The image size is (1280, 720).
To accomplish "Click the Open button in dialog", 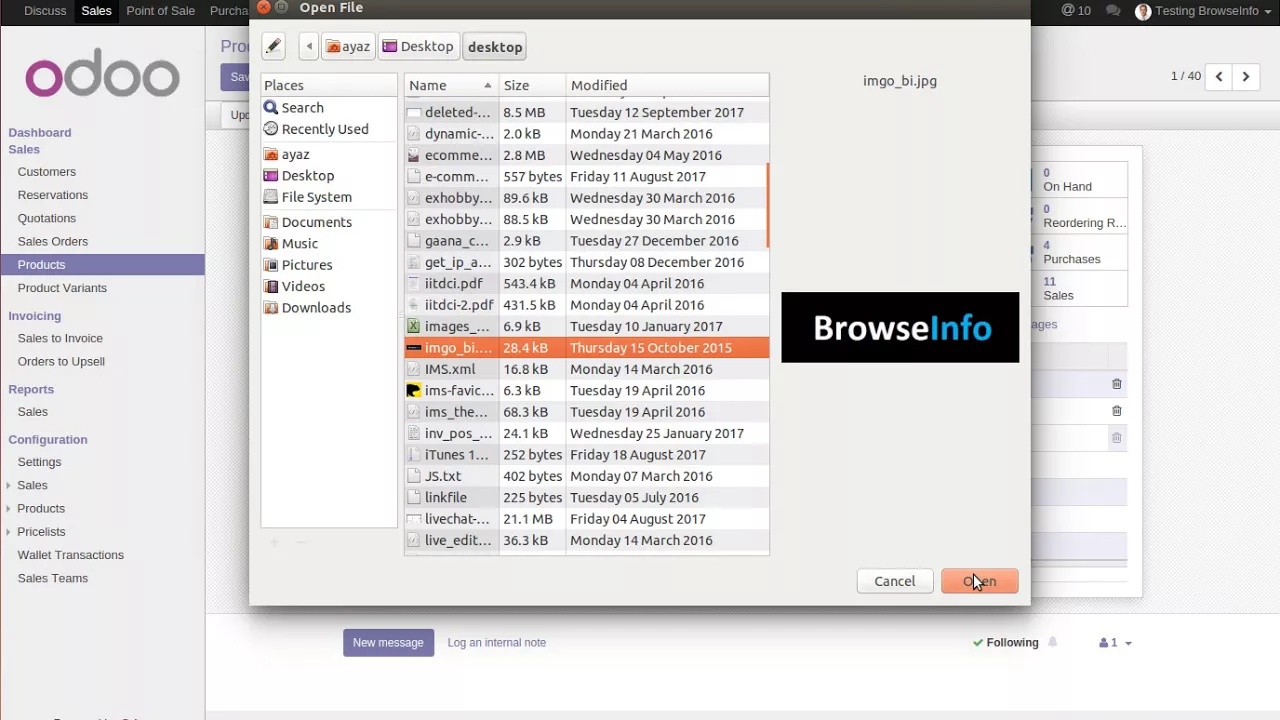I will (979, 581).
